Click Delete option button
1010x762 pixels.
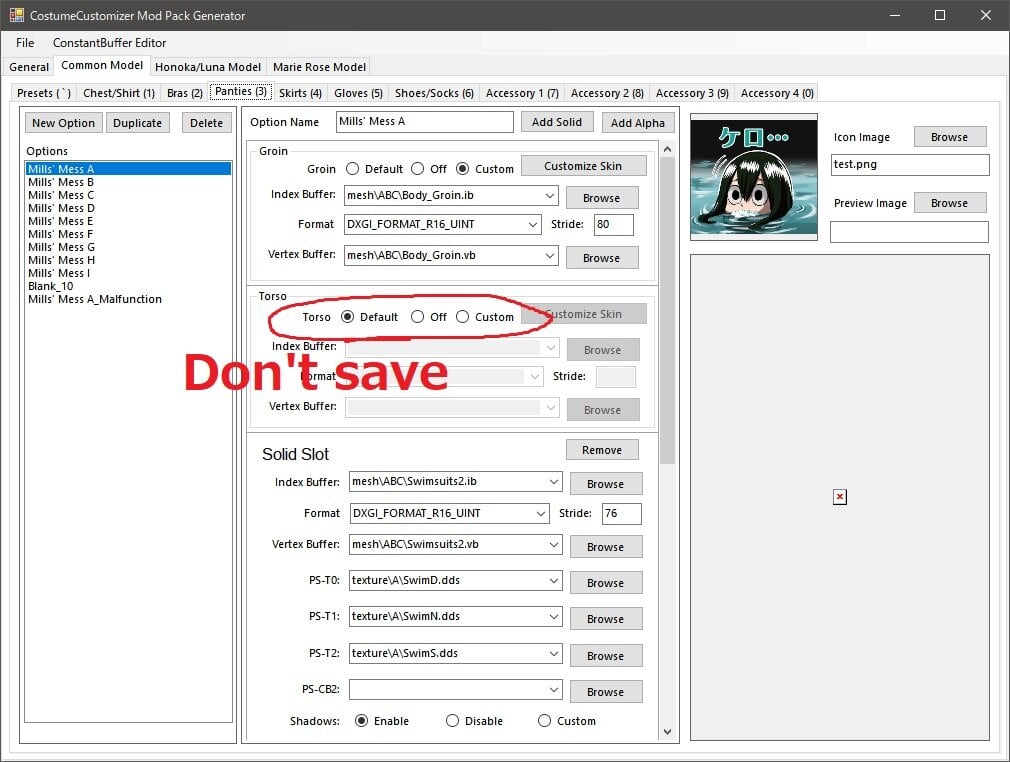(x=206, y=123)
